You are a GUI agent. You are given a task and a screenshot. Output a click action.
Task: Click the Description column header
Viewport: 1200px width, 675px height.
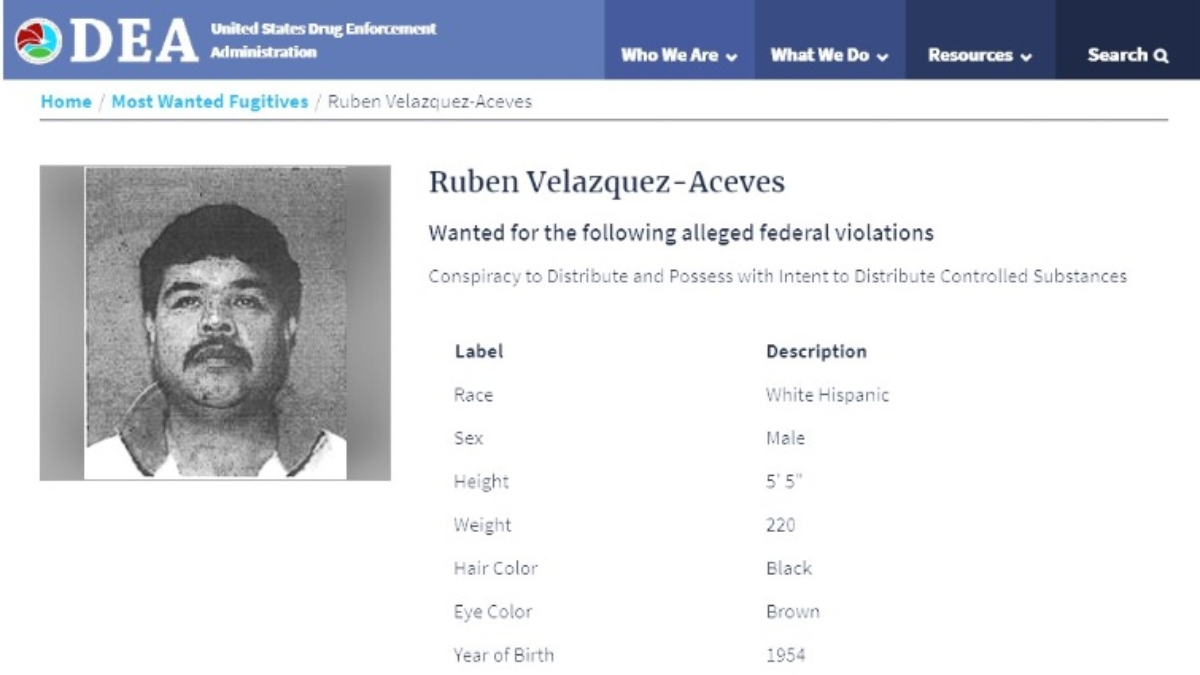coord(816,352)
